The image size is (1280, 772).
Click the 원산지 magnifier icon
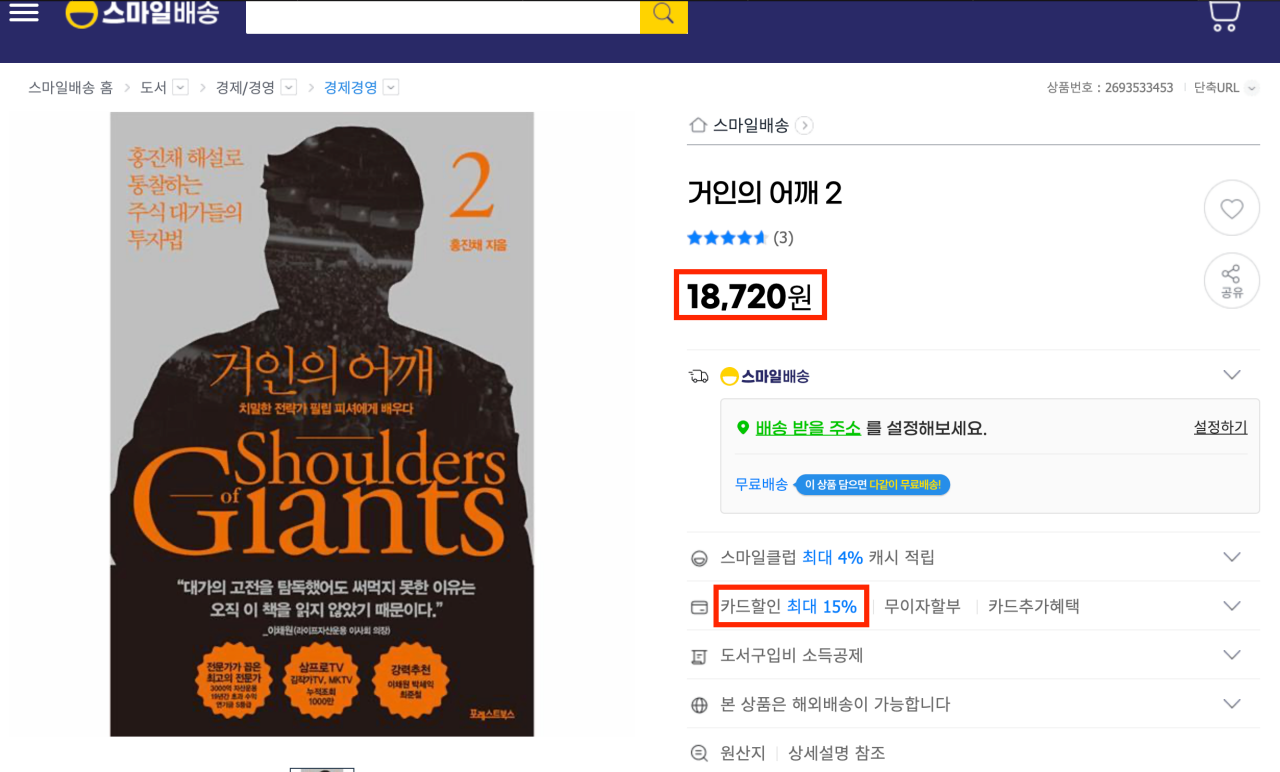[x=699, y=754]
